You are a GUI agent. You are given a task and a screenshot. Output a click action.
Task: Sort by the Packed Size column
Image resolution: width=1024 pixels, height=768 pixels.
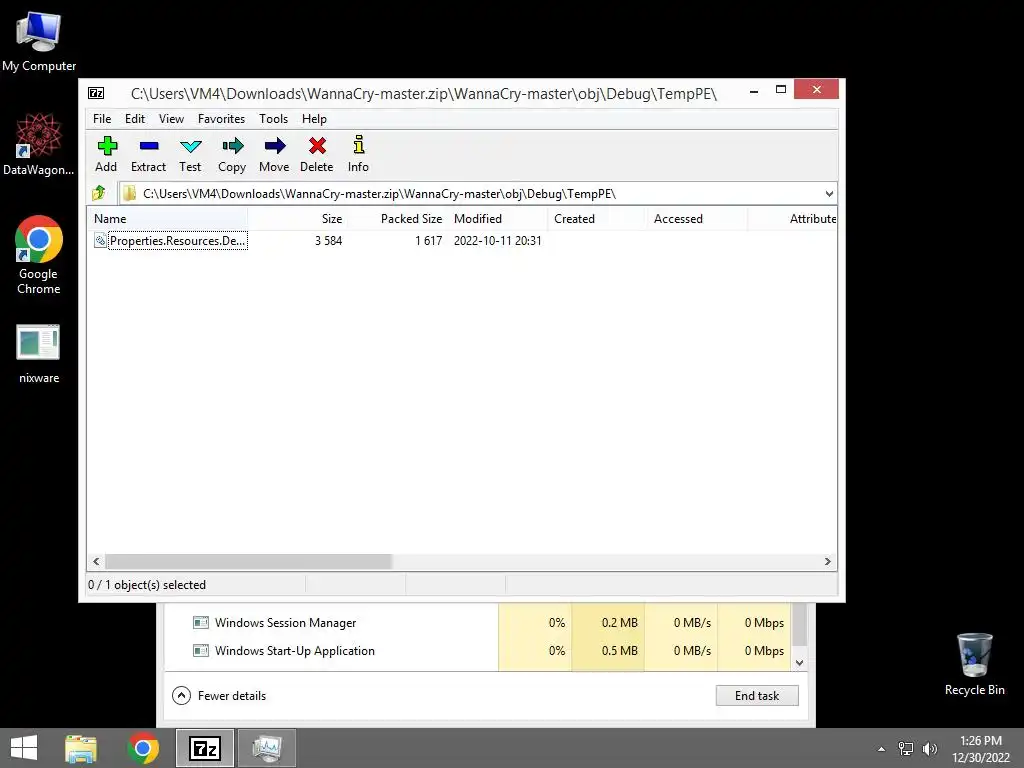tap(398, 219)
